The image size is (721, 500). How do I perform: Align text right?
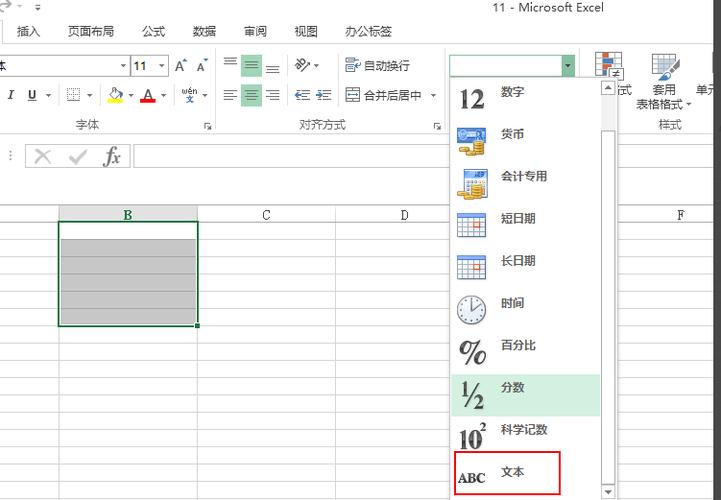click(x=273, y=95)
